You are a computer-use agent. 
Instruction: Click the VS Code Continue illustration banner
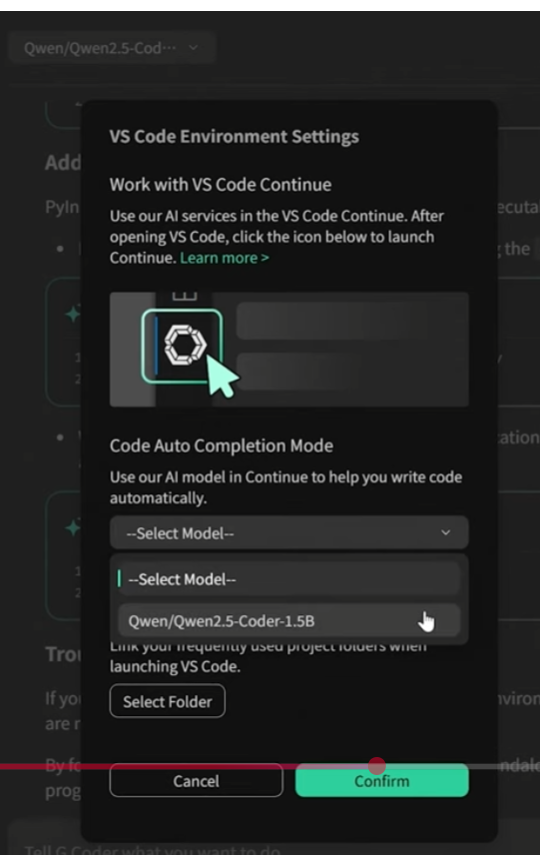(x=289, y=349)
